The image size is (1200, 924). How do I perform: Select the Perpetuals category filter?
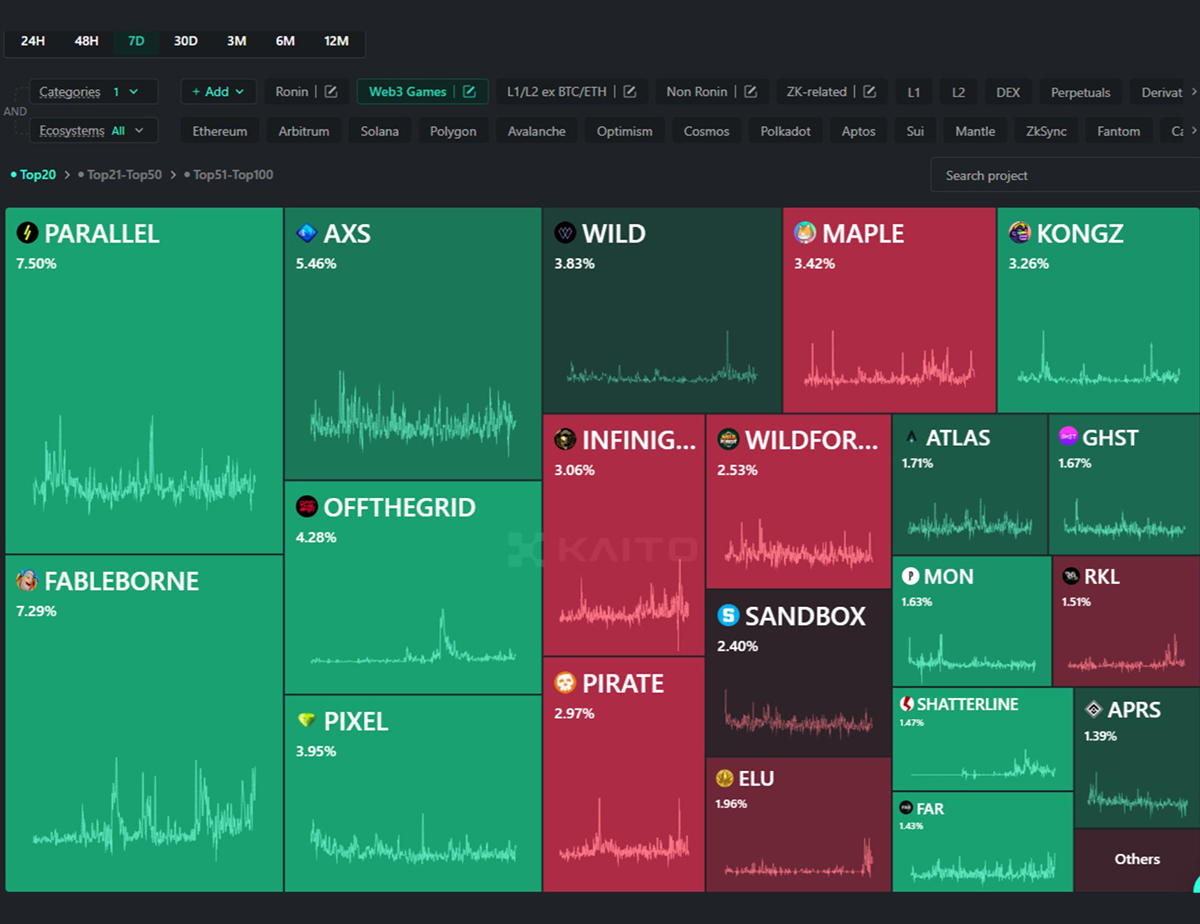tap(1081, 92)
